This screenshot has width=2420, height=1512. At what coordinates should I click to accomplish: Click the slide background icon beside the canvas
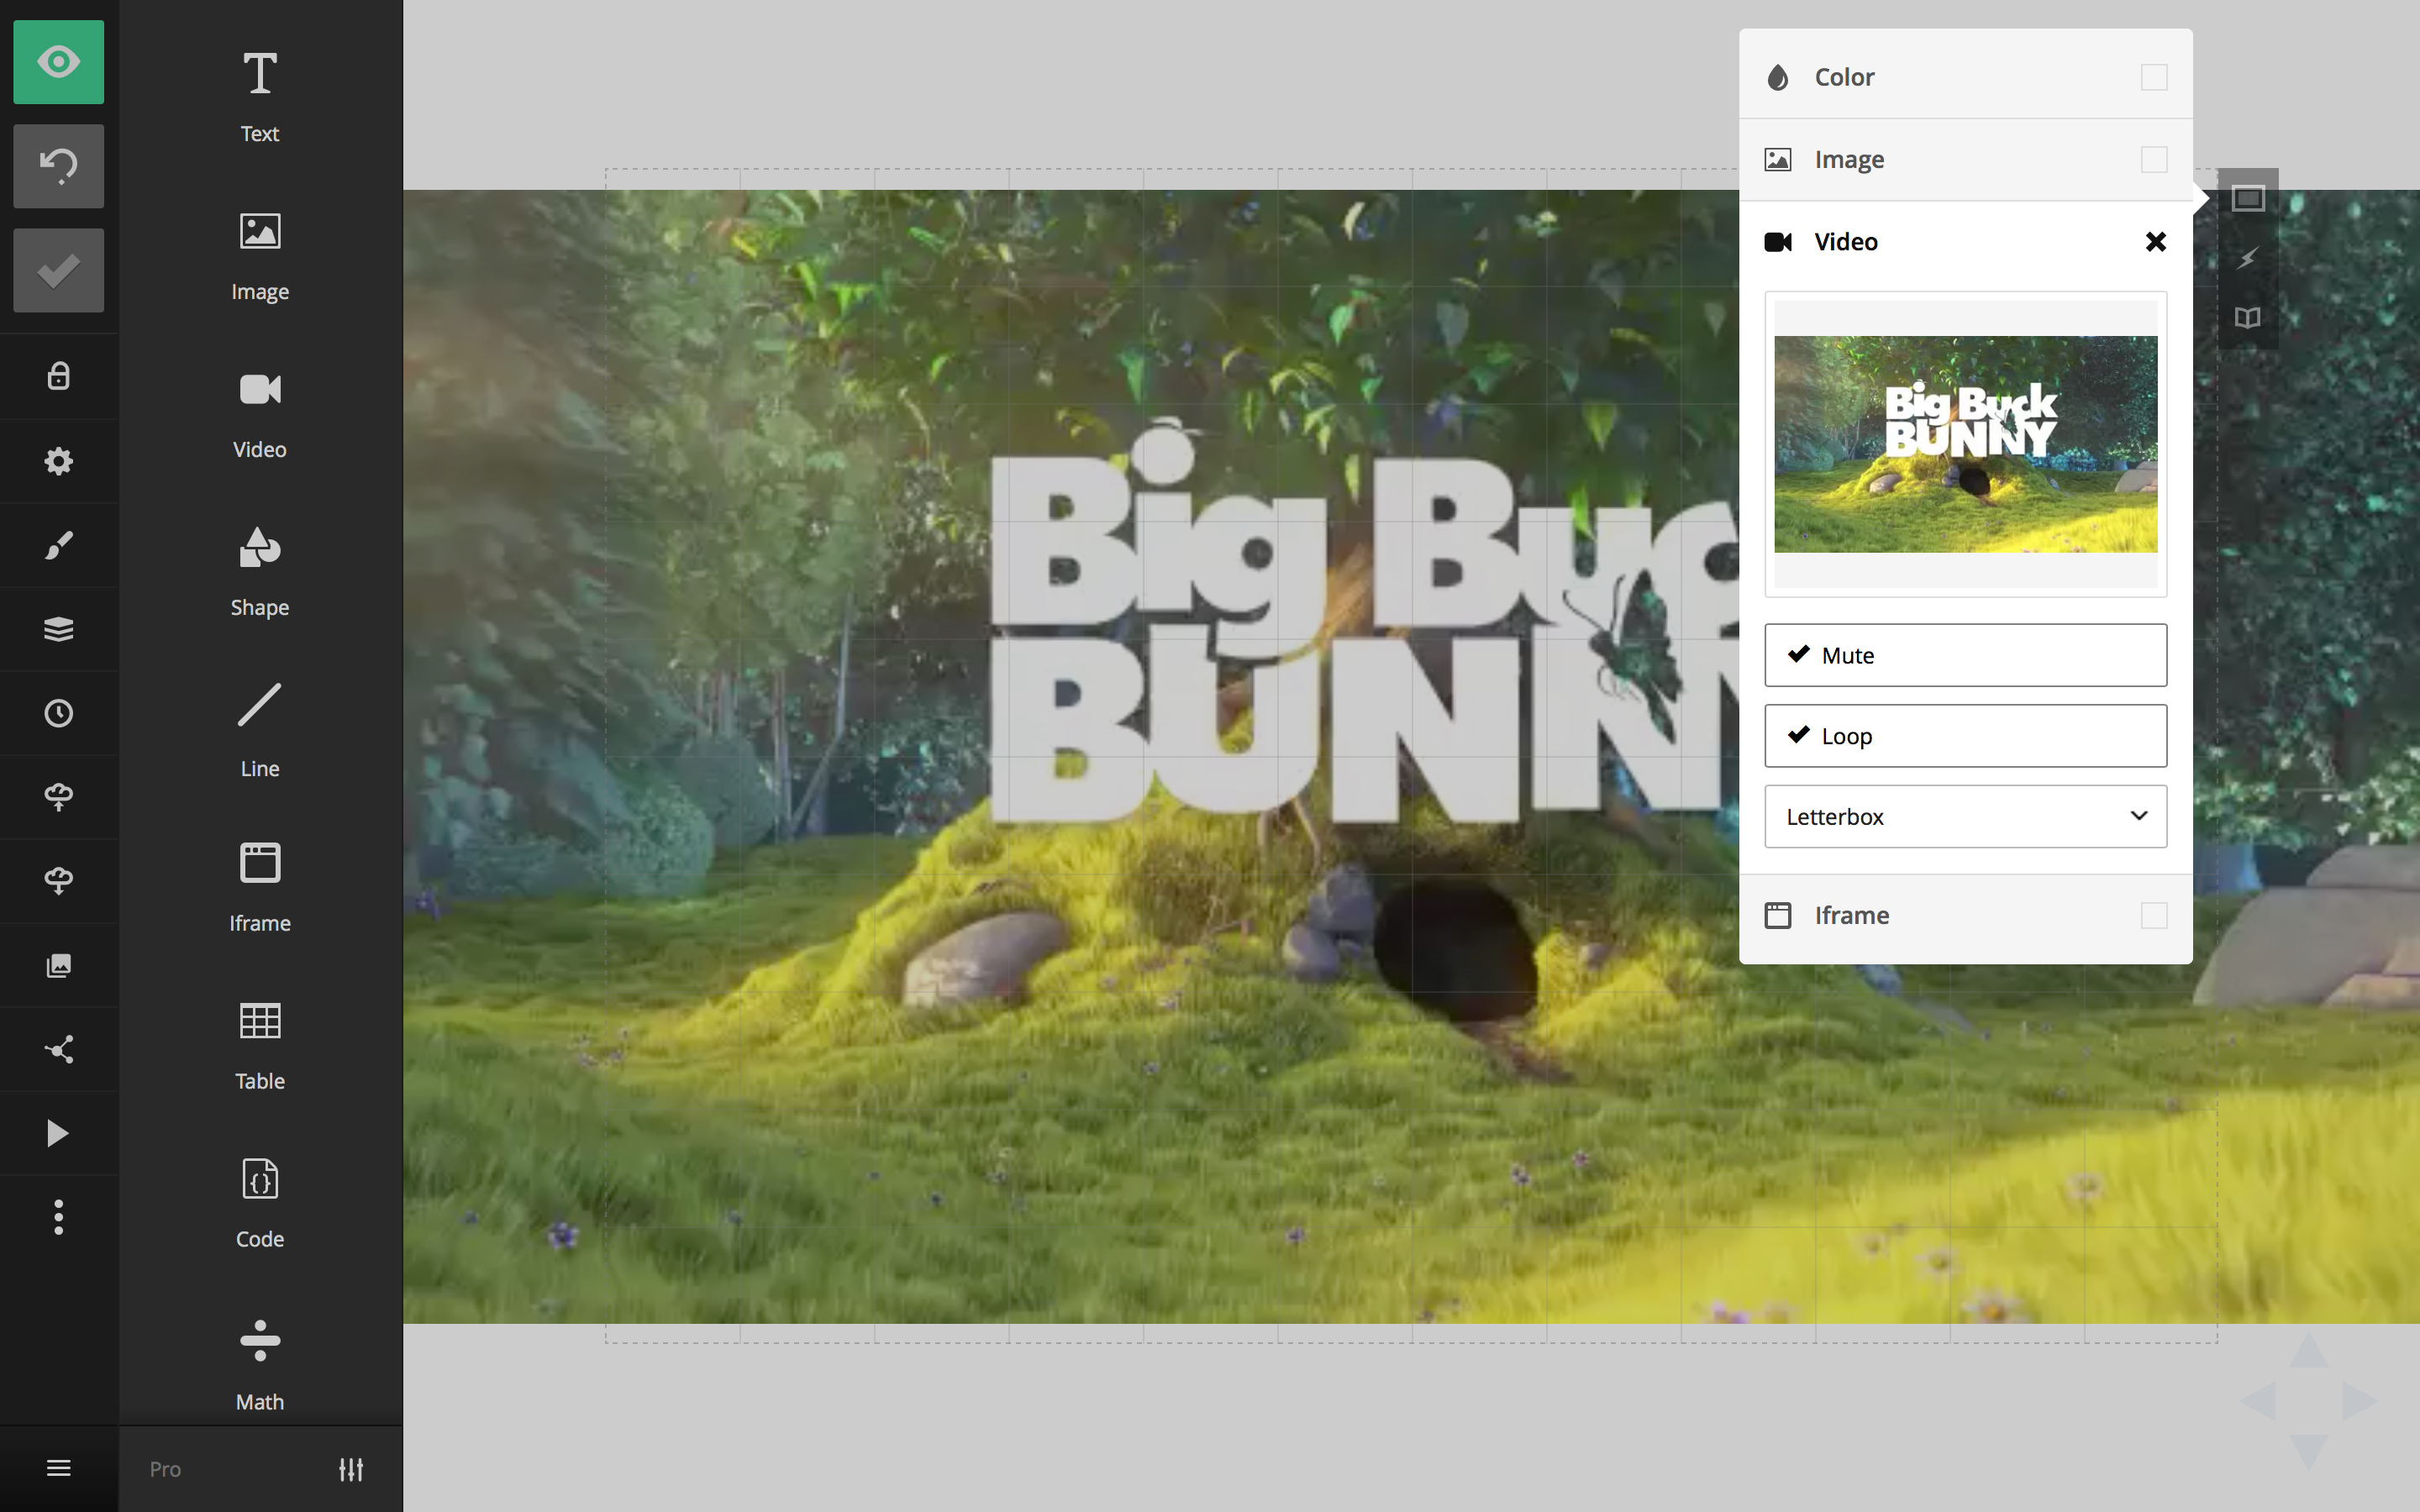pos(2247,198)
